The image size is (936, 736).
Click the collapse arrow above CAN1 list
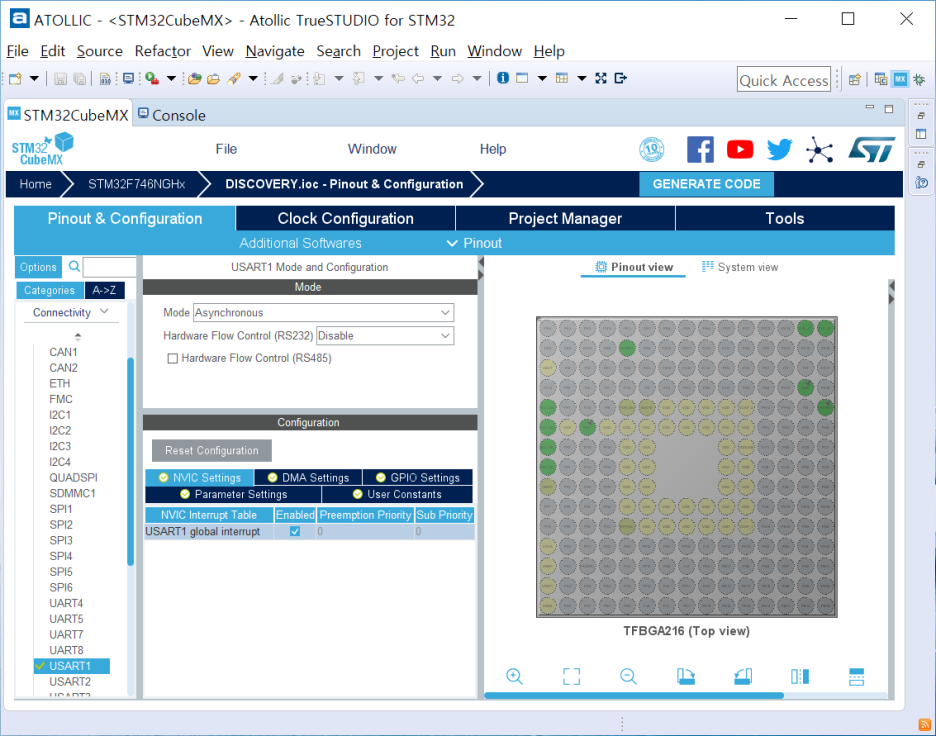pos(78,336)
